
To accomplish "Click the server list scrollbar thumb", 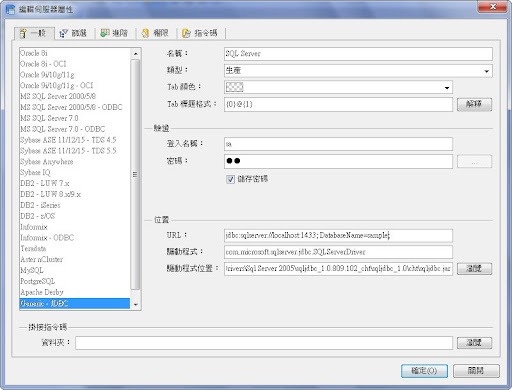I will (135, 174).
